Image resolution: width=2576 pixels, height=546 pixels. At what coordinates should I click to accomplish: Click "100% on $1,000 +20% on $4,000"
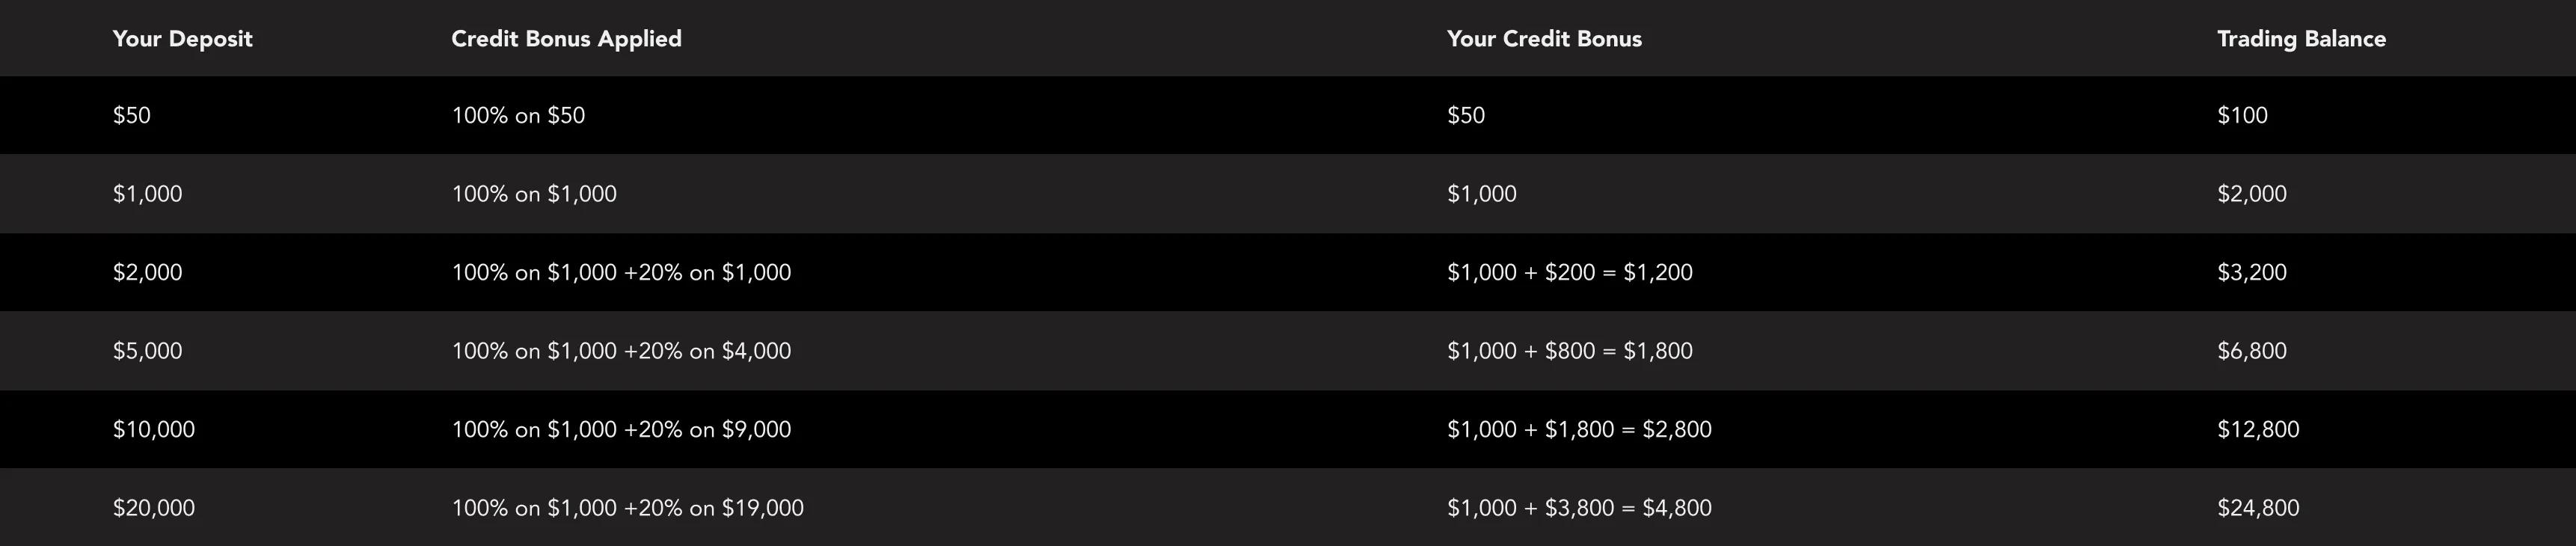(x=621, y=351)
